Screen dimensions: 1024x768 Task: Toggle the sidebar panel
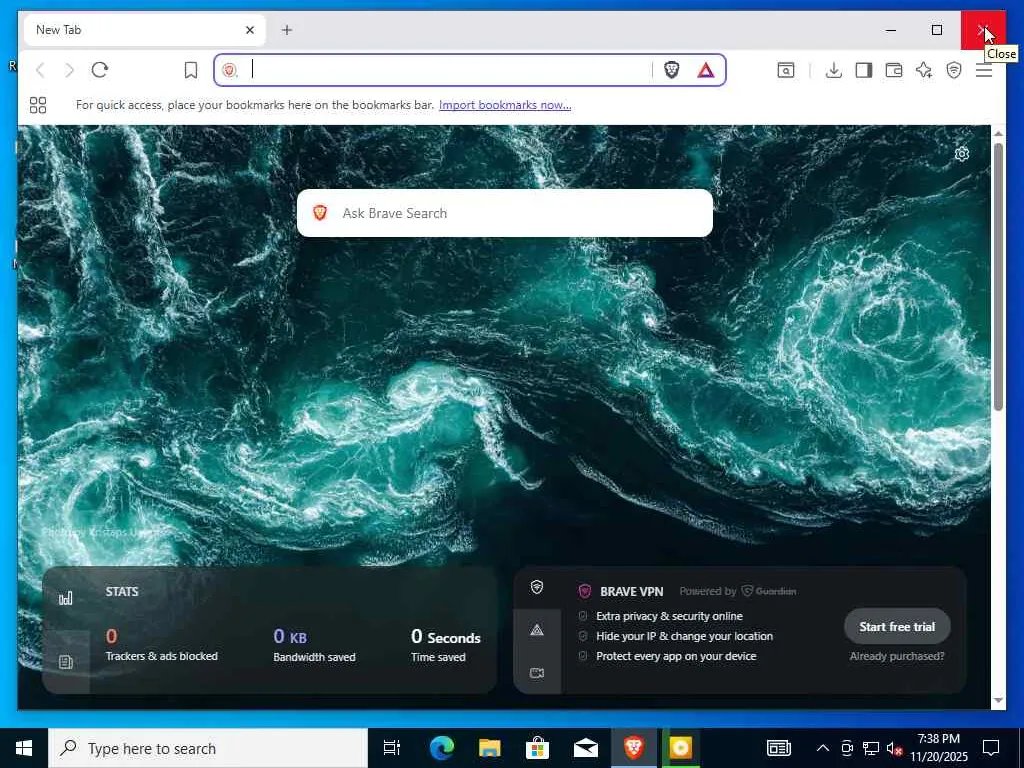point(863,70)
